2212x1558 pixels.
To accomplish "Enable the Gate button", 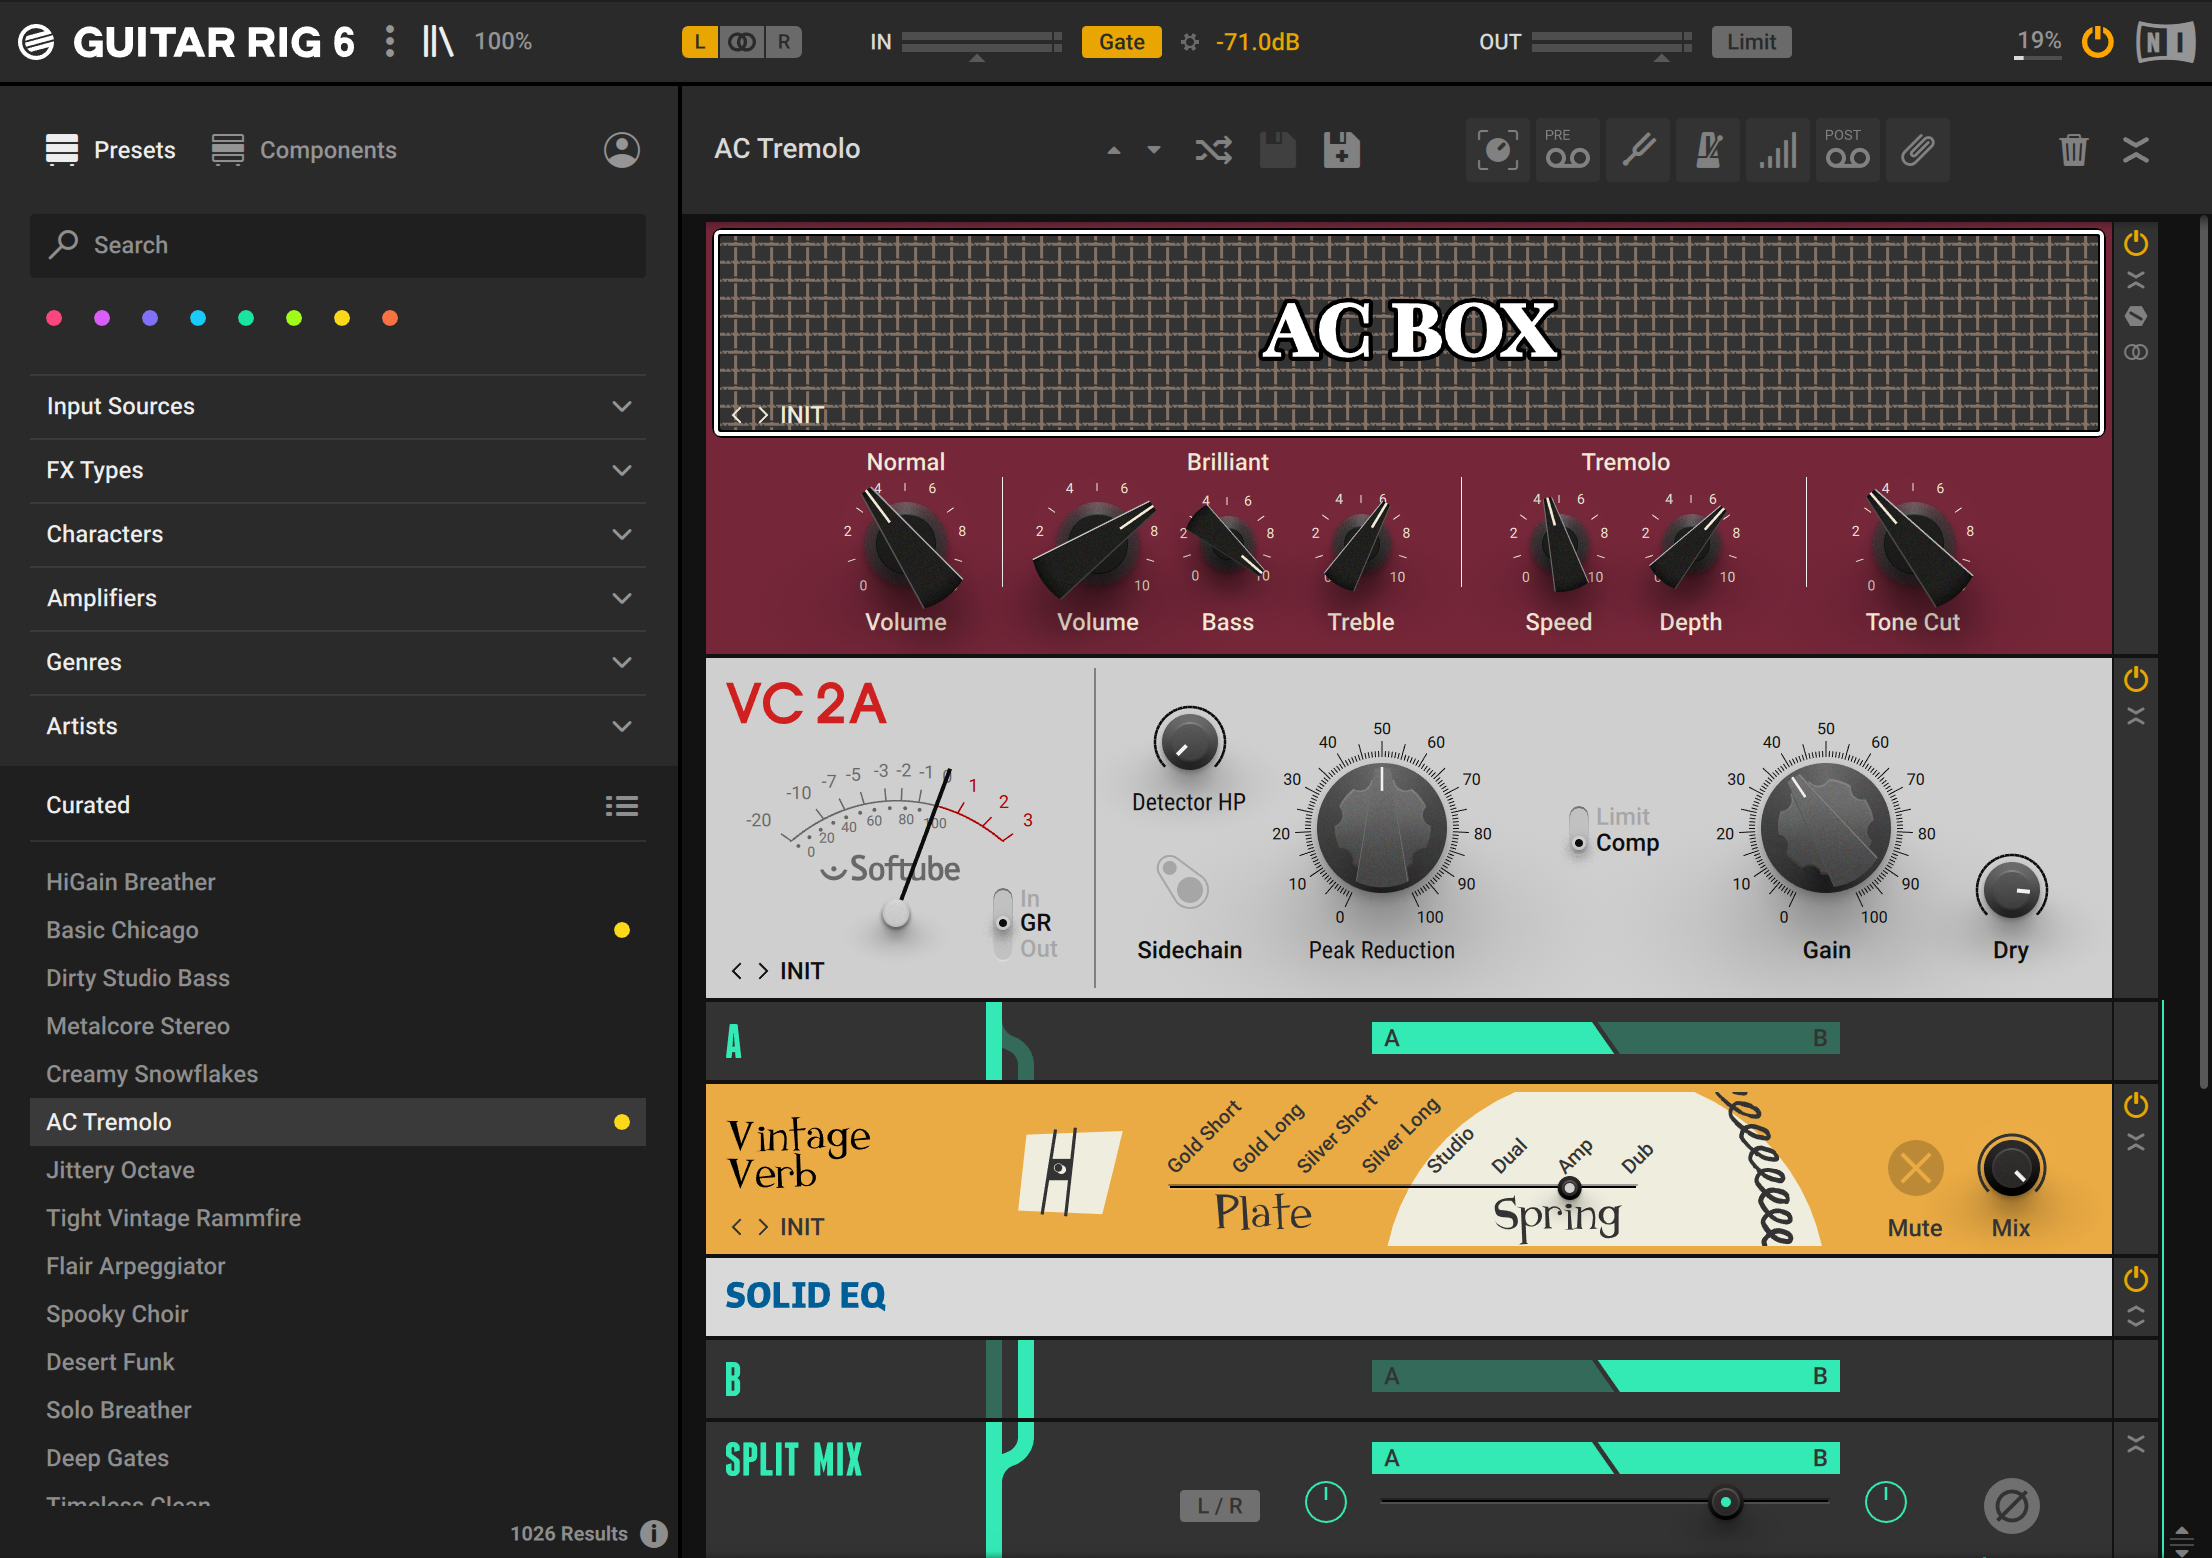I will point(1121,41).
